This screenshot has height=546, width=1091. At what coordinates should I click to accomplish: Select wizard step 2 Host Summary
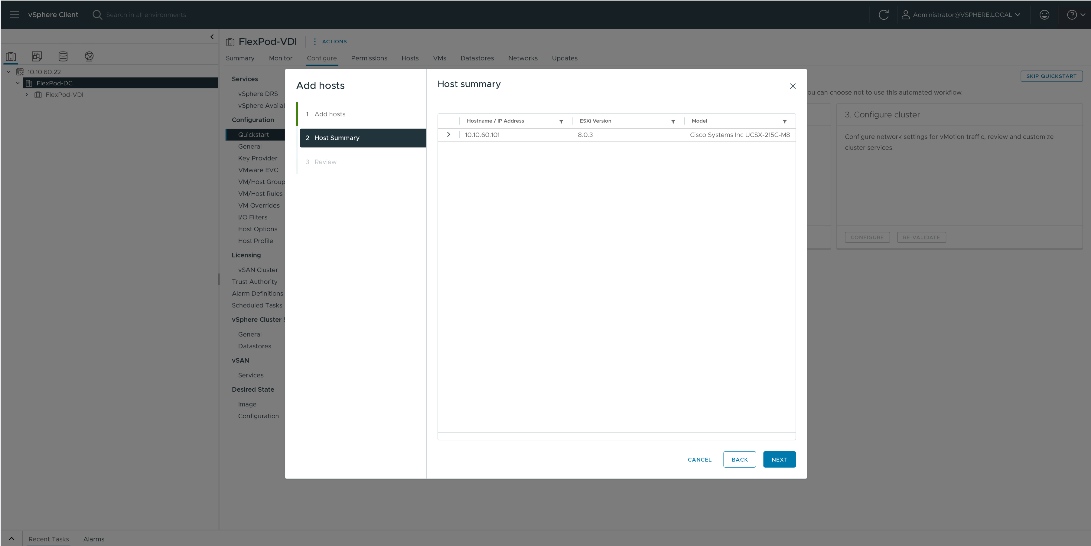363,138
